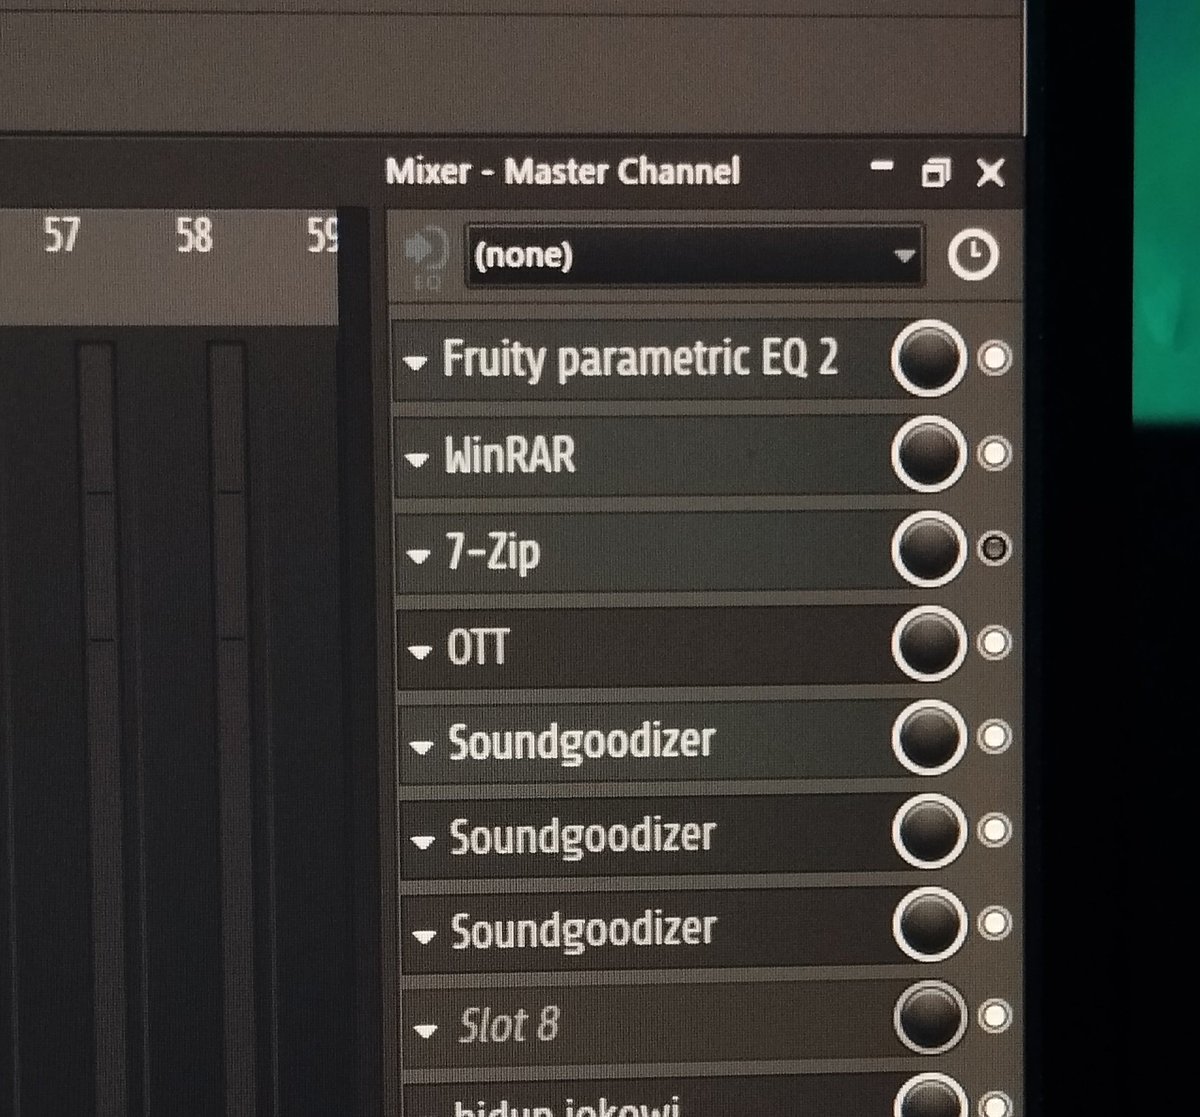This screenshot has height=1117, width=1200.
Task: Disable the first Soundgoodizer effect LED
Action: (994, 736)
